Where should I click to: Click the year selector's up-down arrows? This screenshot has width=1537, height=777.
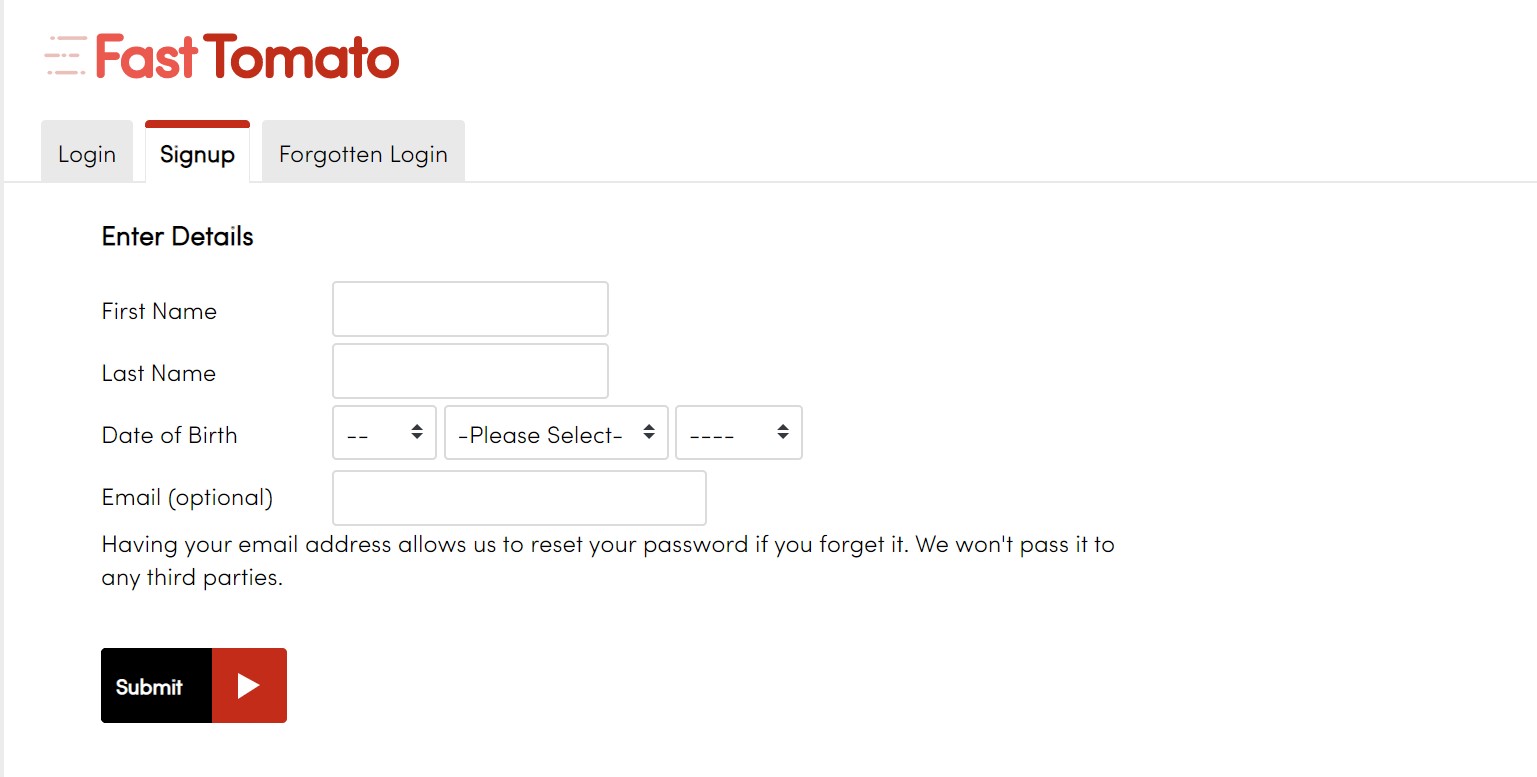[x=783, y=433]
